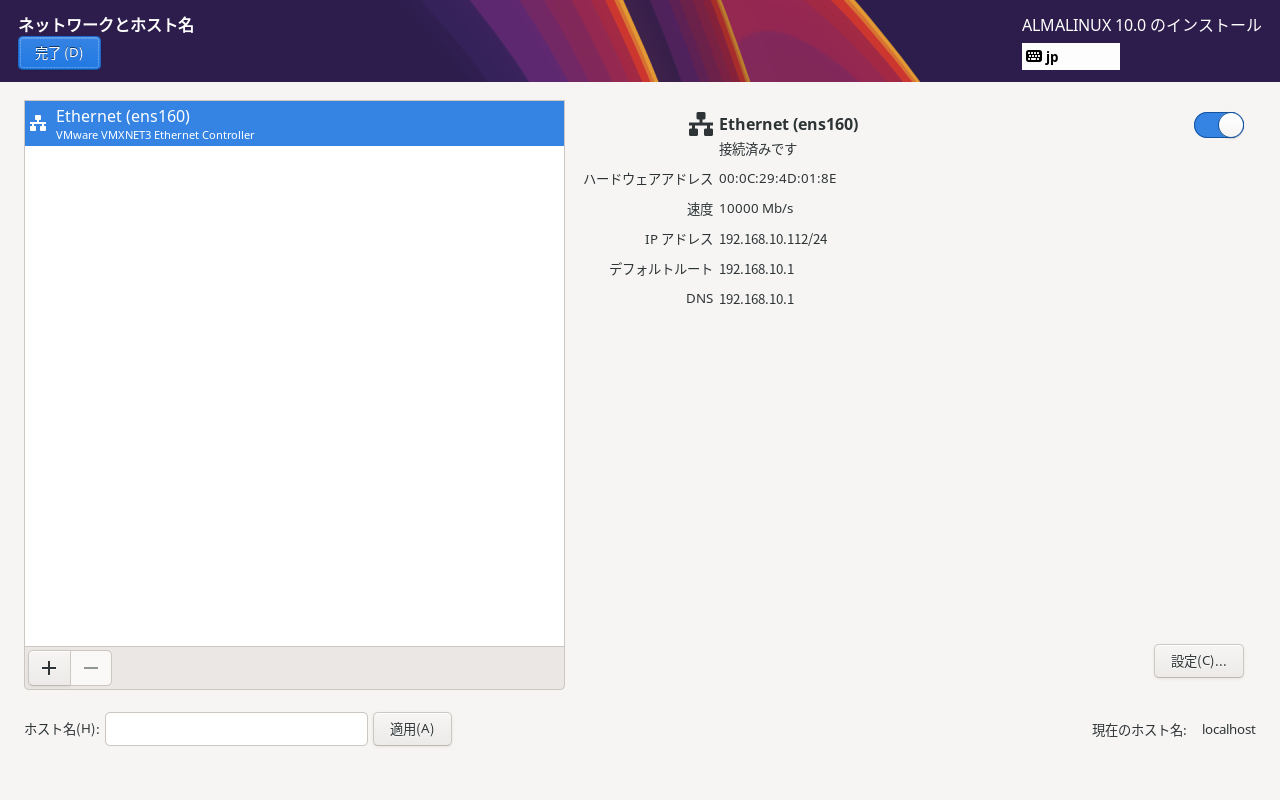
Task: Click the デフォルトルート label in details
Action: [661, 269]
